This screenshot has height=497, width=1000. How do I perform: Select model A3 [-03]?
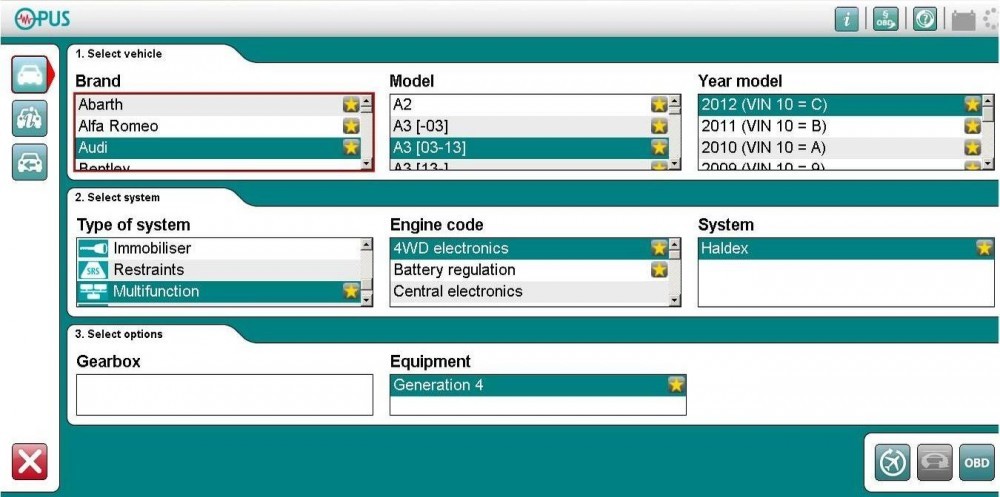coord(529,126)
